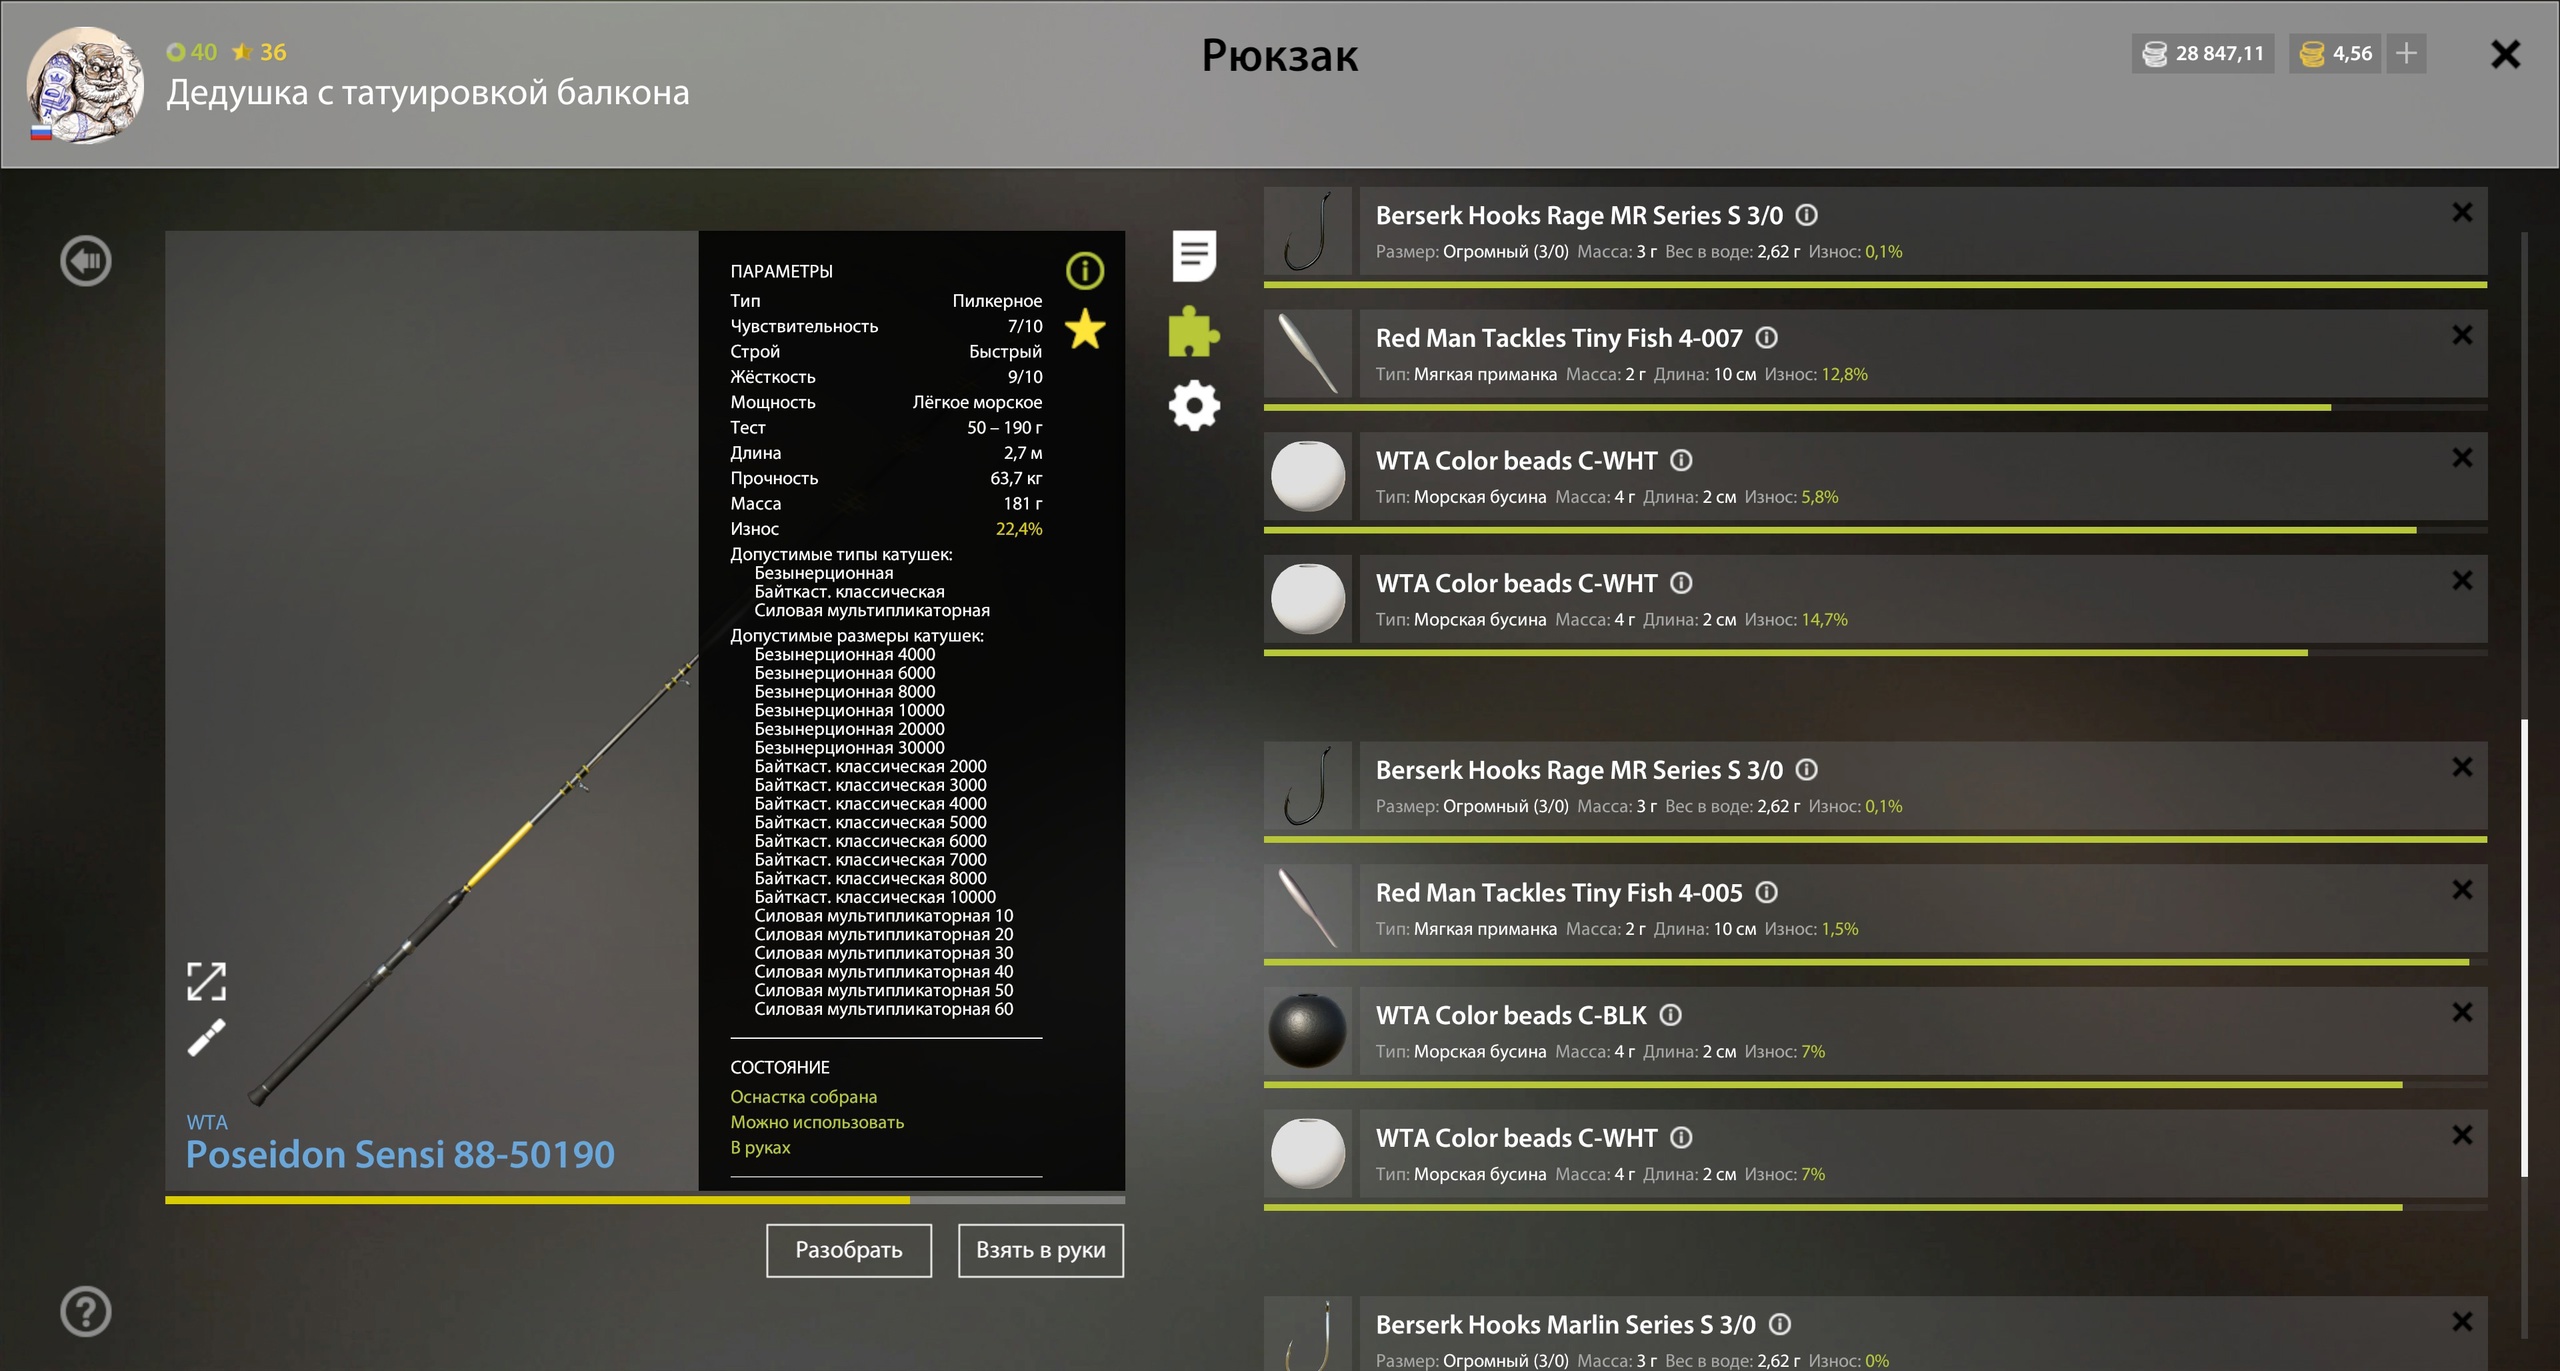Select first Rage MR hook thumbnail
Image resolution: width=2560 pixels, height=1371 pixels.
[1308, 231]
